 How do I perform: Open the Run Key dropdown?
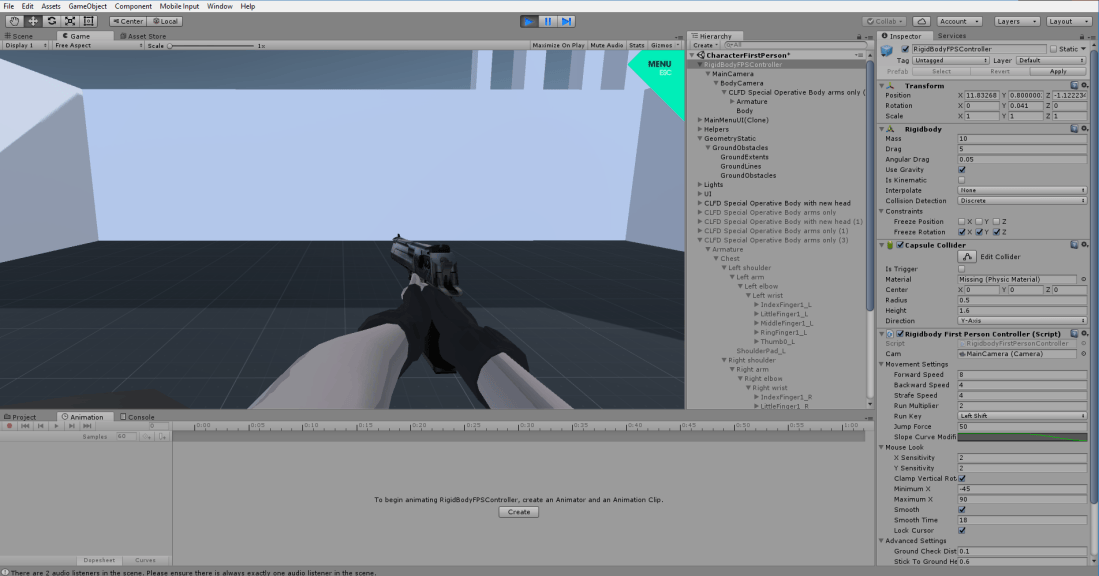click(1022, 416)
